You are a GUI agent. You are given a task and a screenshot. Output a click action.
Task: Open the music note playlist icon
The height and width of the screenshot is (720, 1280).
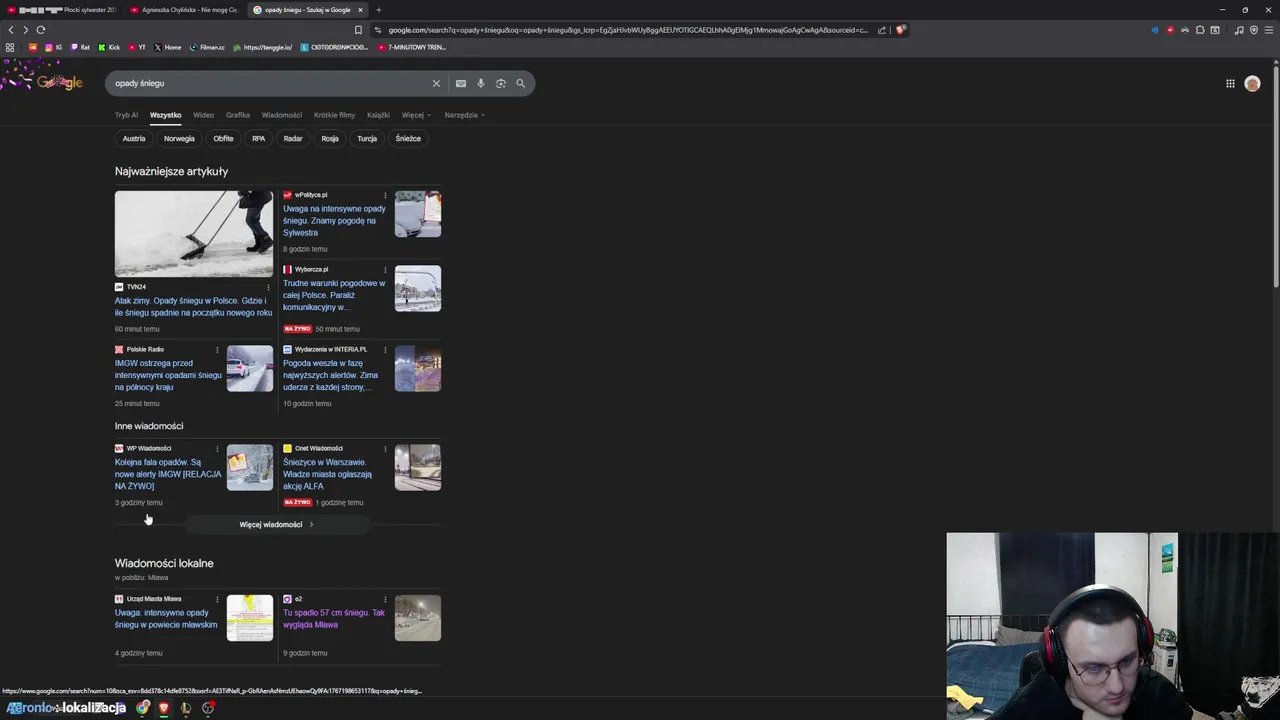point(1239,30)
